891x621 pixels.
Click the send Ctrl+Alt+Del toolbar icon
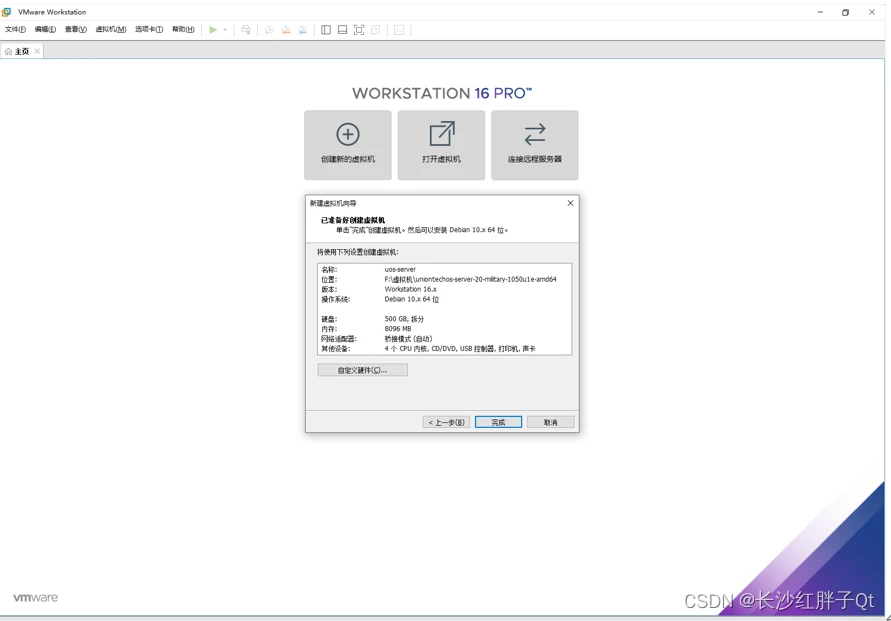pyautogui.click(x=245, y=30)
